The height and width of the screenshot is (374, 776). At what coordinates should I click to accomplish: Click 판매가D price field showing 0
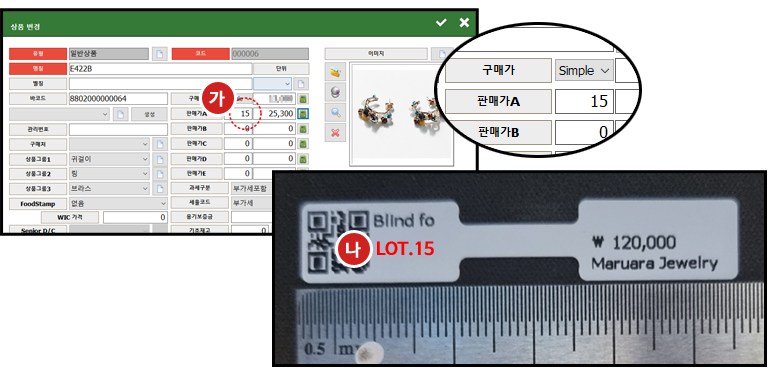click(x=274, y=159)
